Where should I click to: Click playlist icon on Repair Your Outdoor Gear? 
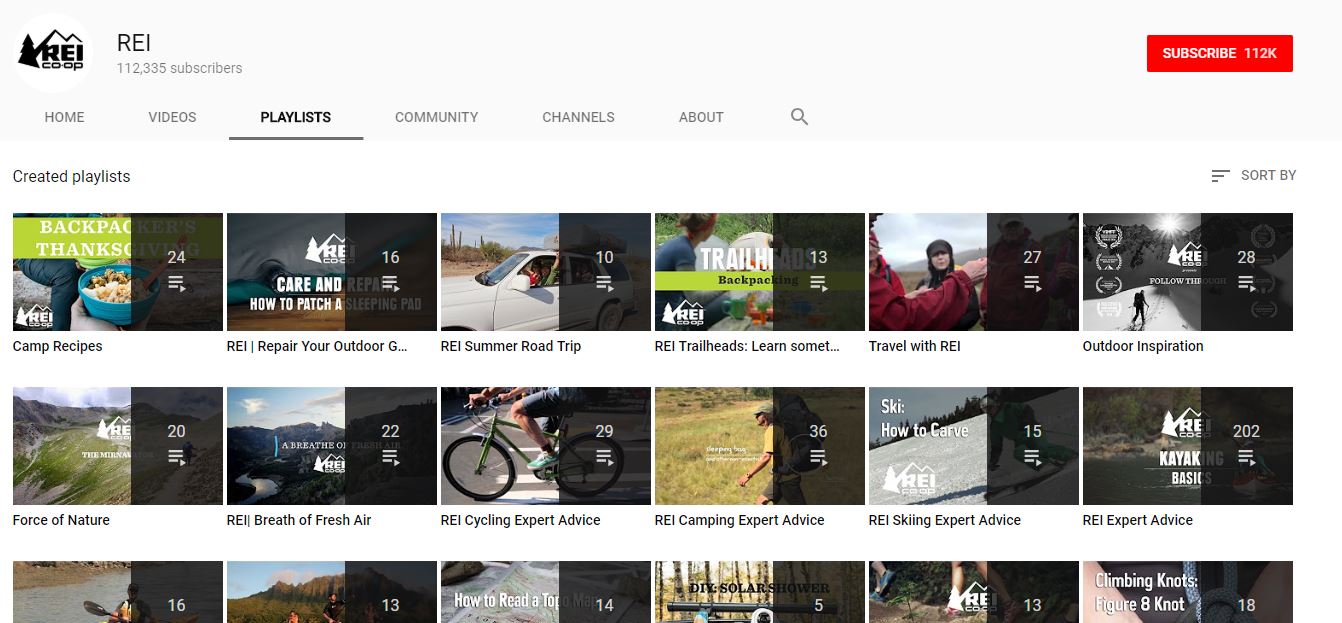(x=390, y=284)
